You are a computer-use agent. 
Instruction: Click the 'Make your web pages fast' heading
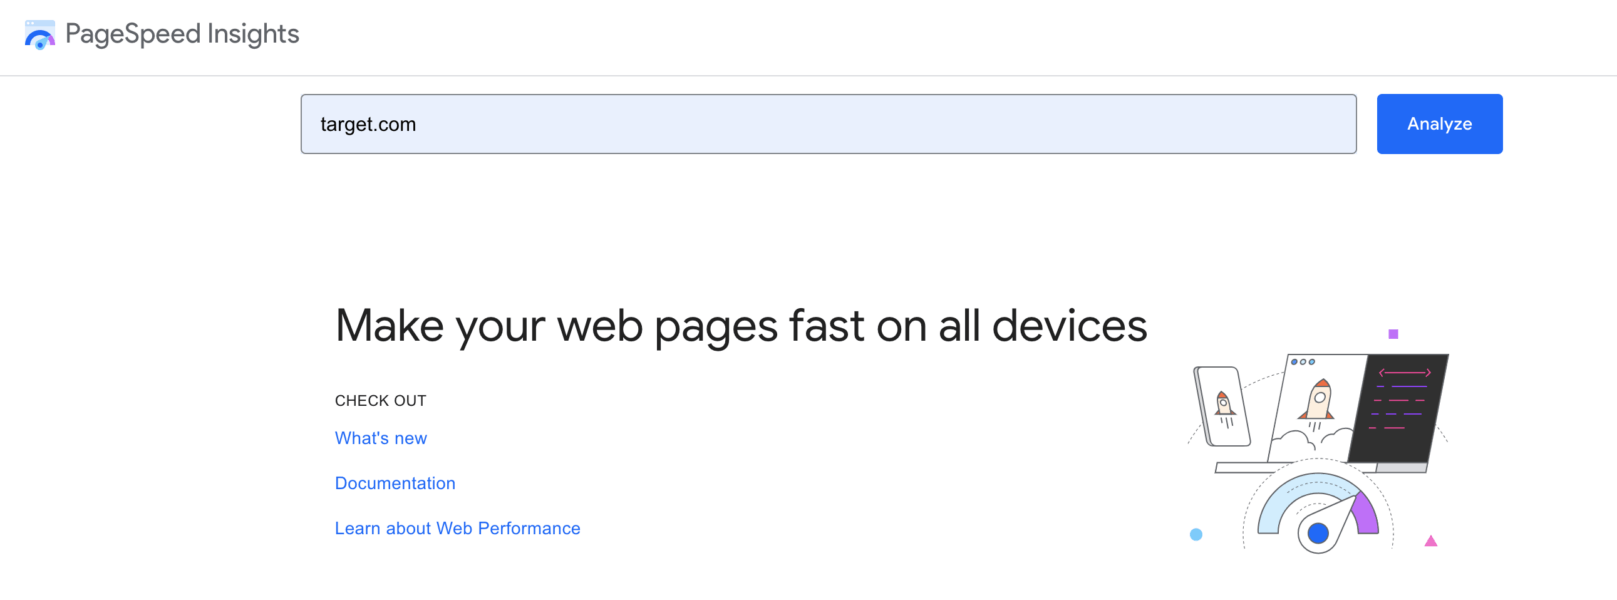(x=741, y=326)
